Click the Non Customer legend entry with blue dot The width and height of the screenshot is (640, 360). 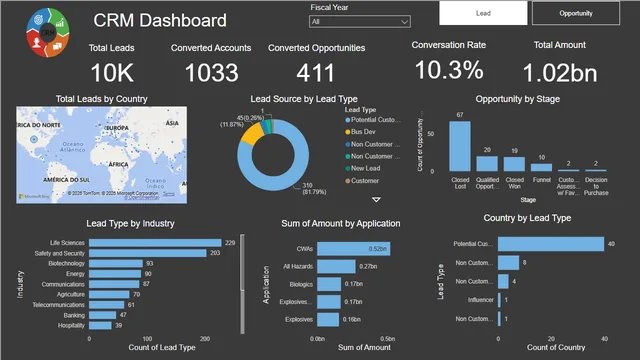click(373, 144)
